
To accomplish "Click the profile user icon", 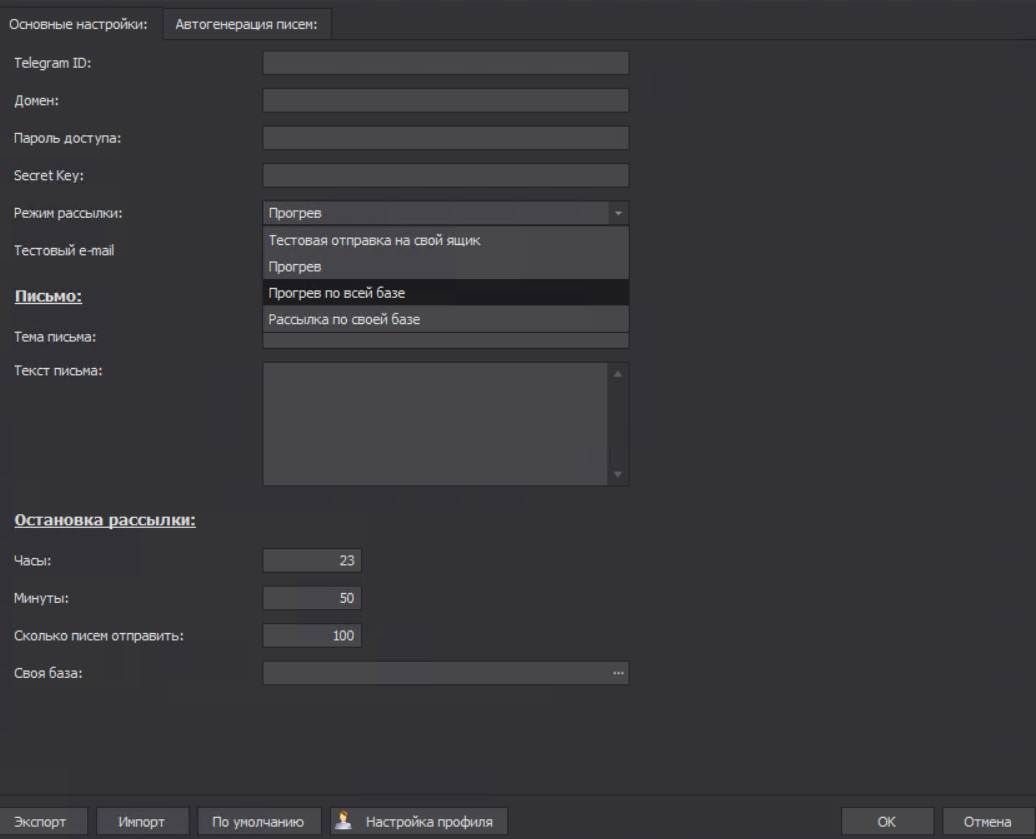I will pyautogui.click(x=343, y=821).
